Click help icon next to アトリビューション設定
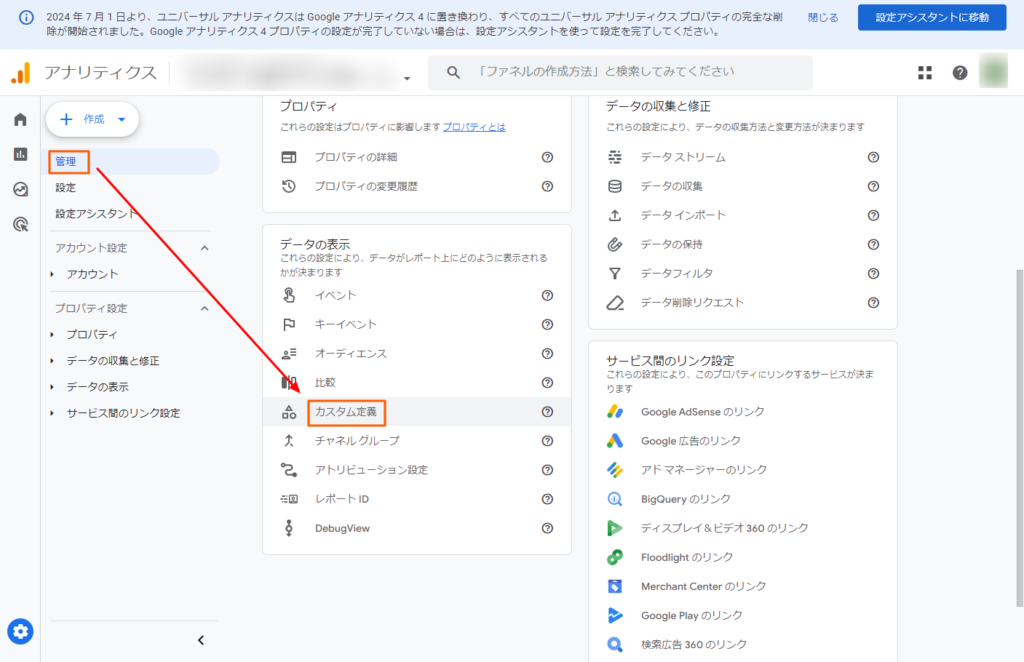The image size is (1024, 662). 547,470
